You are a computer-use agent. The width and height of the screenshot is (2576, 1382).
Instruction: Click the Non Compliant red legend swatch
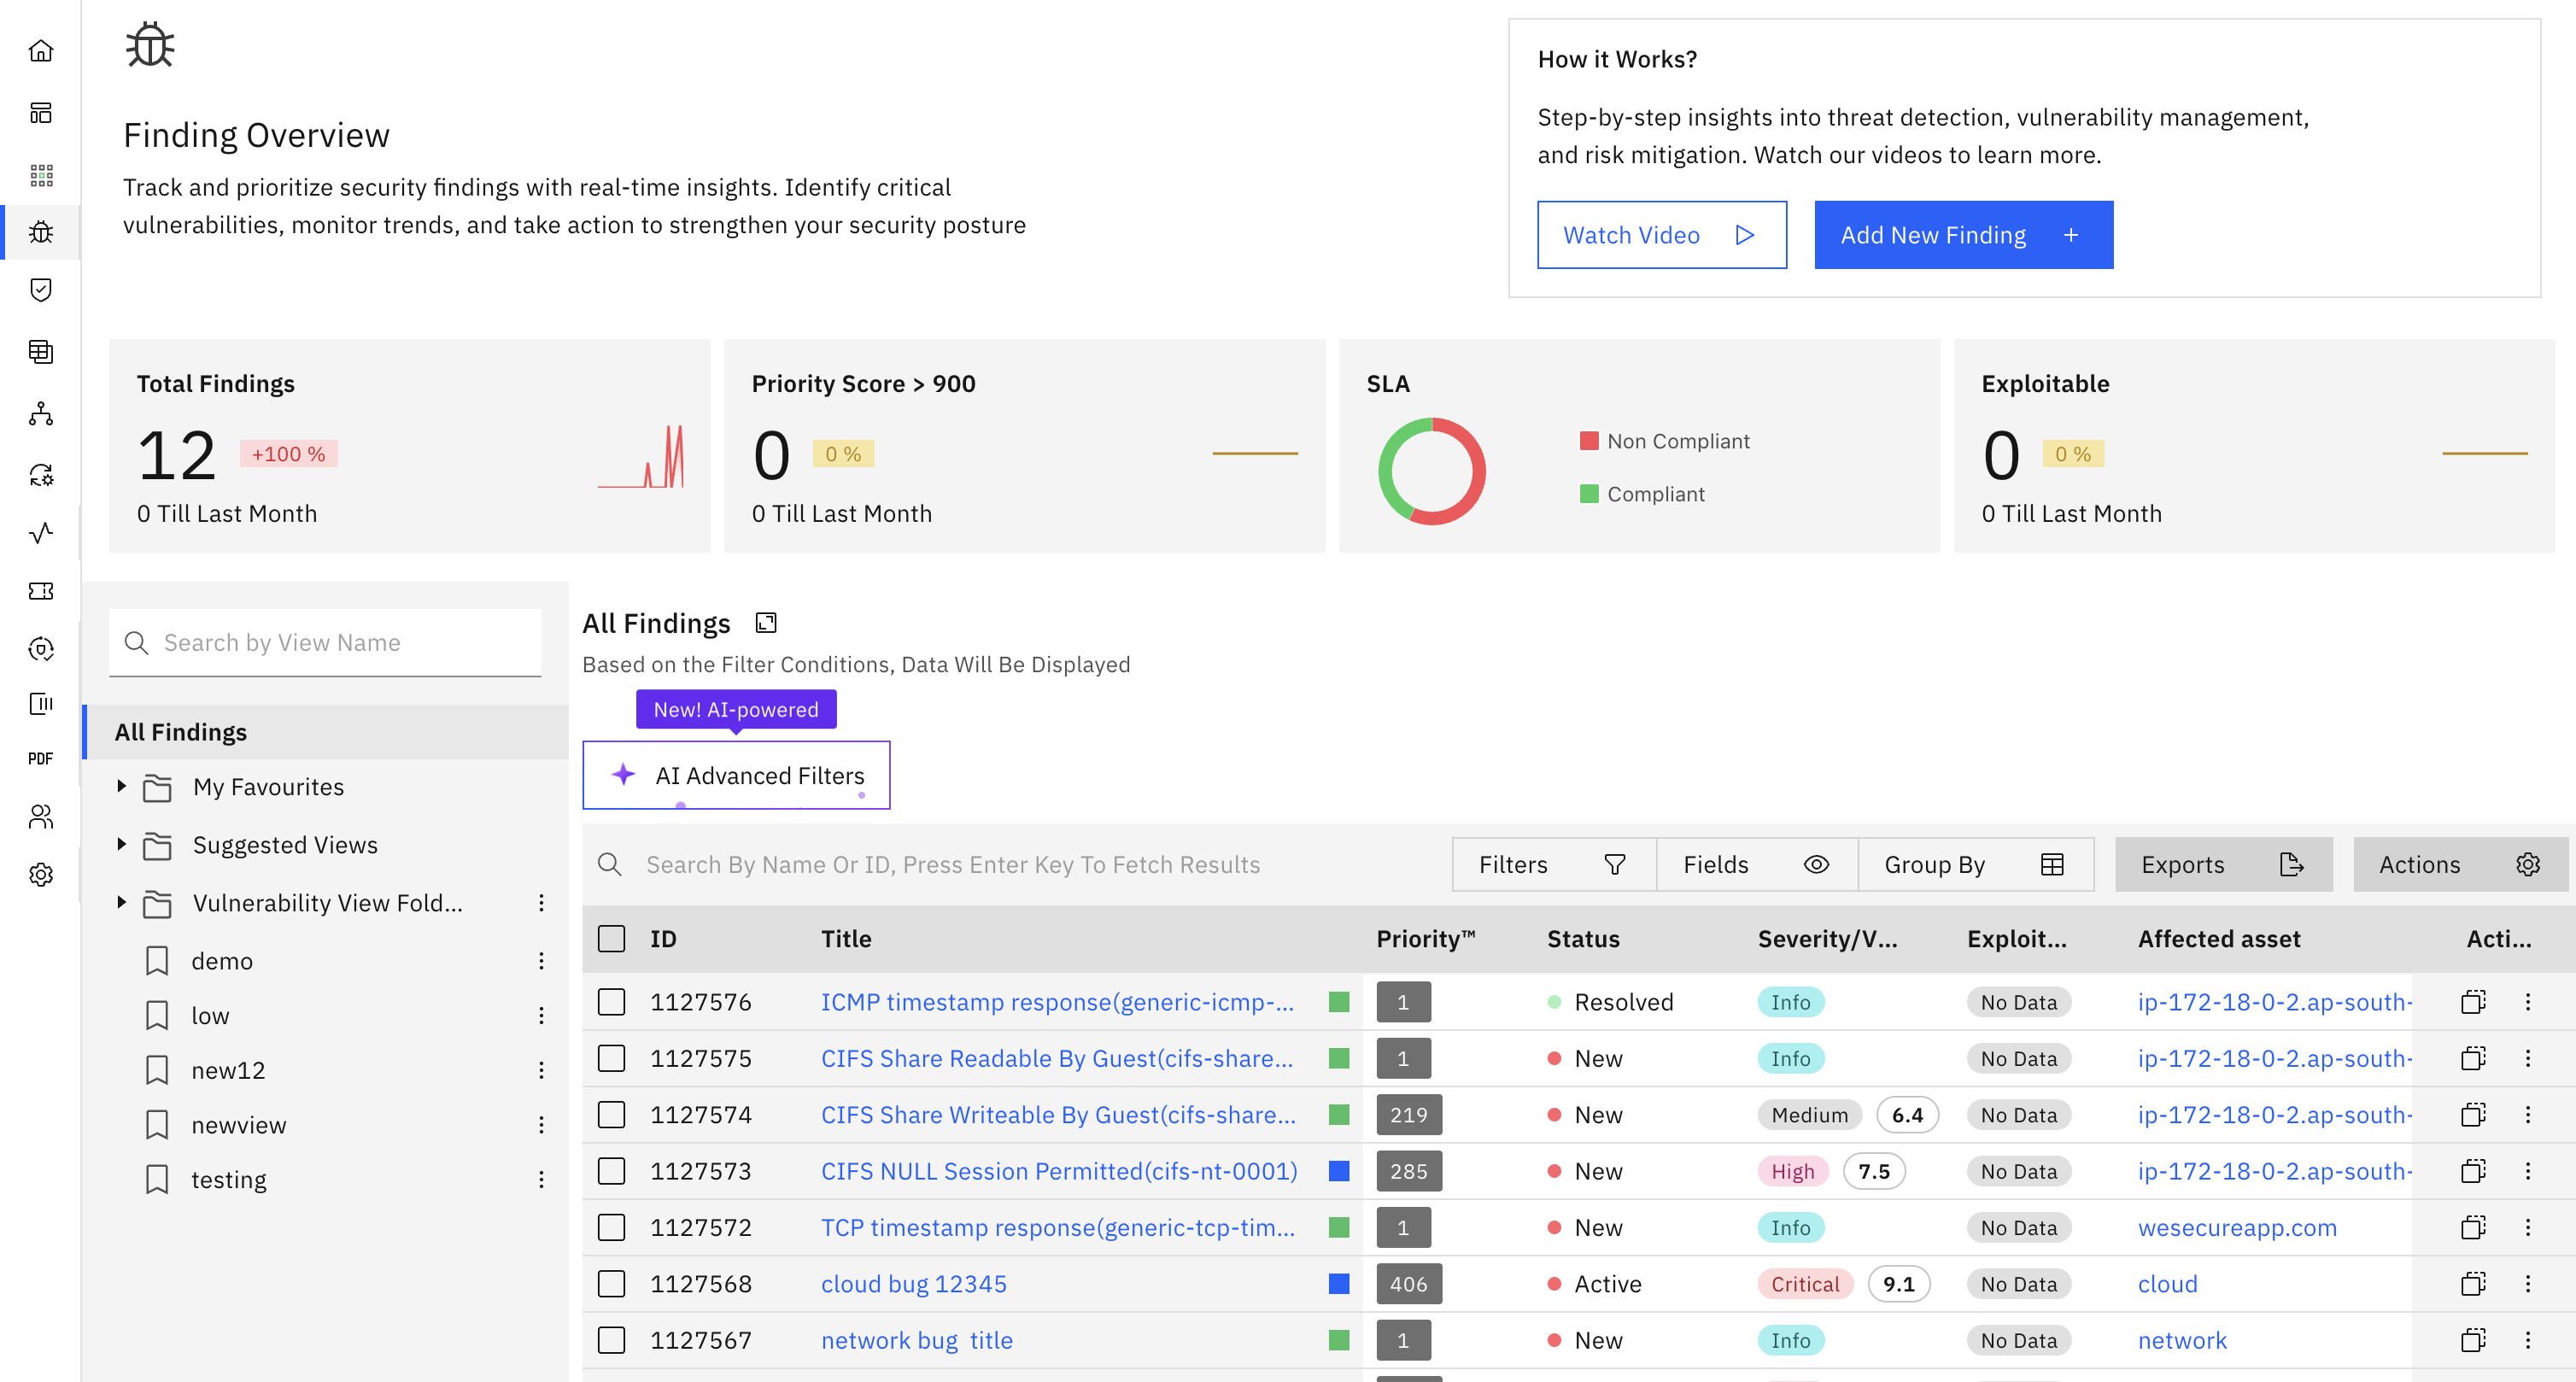[1588, 441]
